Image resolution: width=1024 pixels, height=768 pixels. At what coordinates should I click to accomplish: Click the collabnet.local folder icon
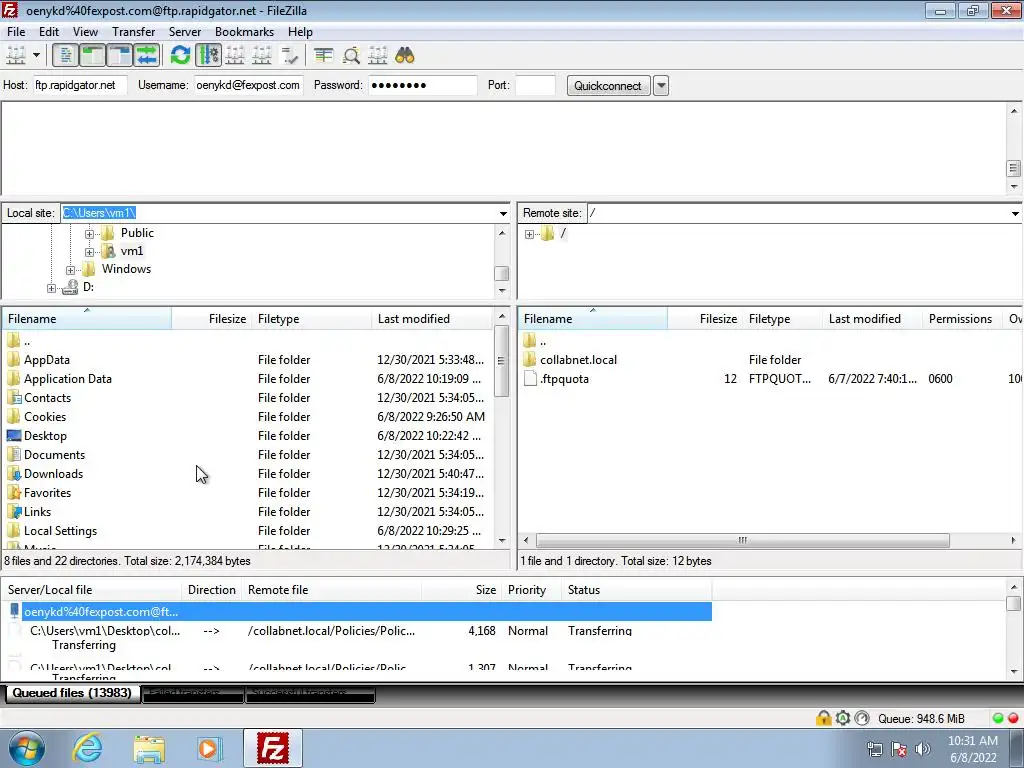530,359
